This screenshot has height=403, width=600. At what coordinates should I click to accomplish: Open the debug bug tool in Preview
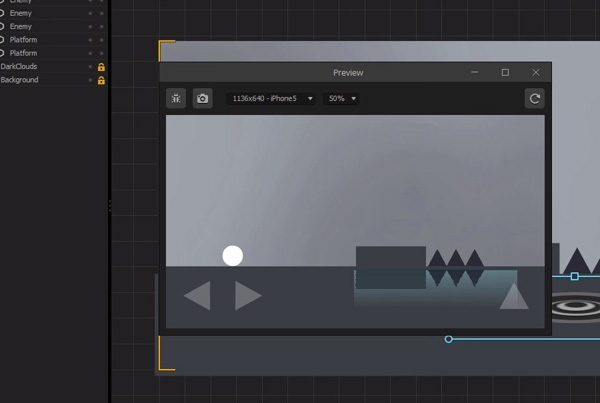click(x=176, y=98)
